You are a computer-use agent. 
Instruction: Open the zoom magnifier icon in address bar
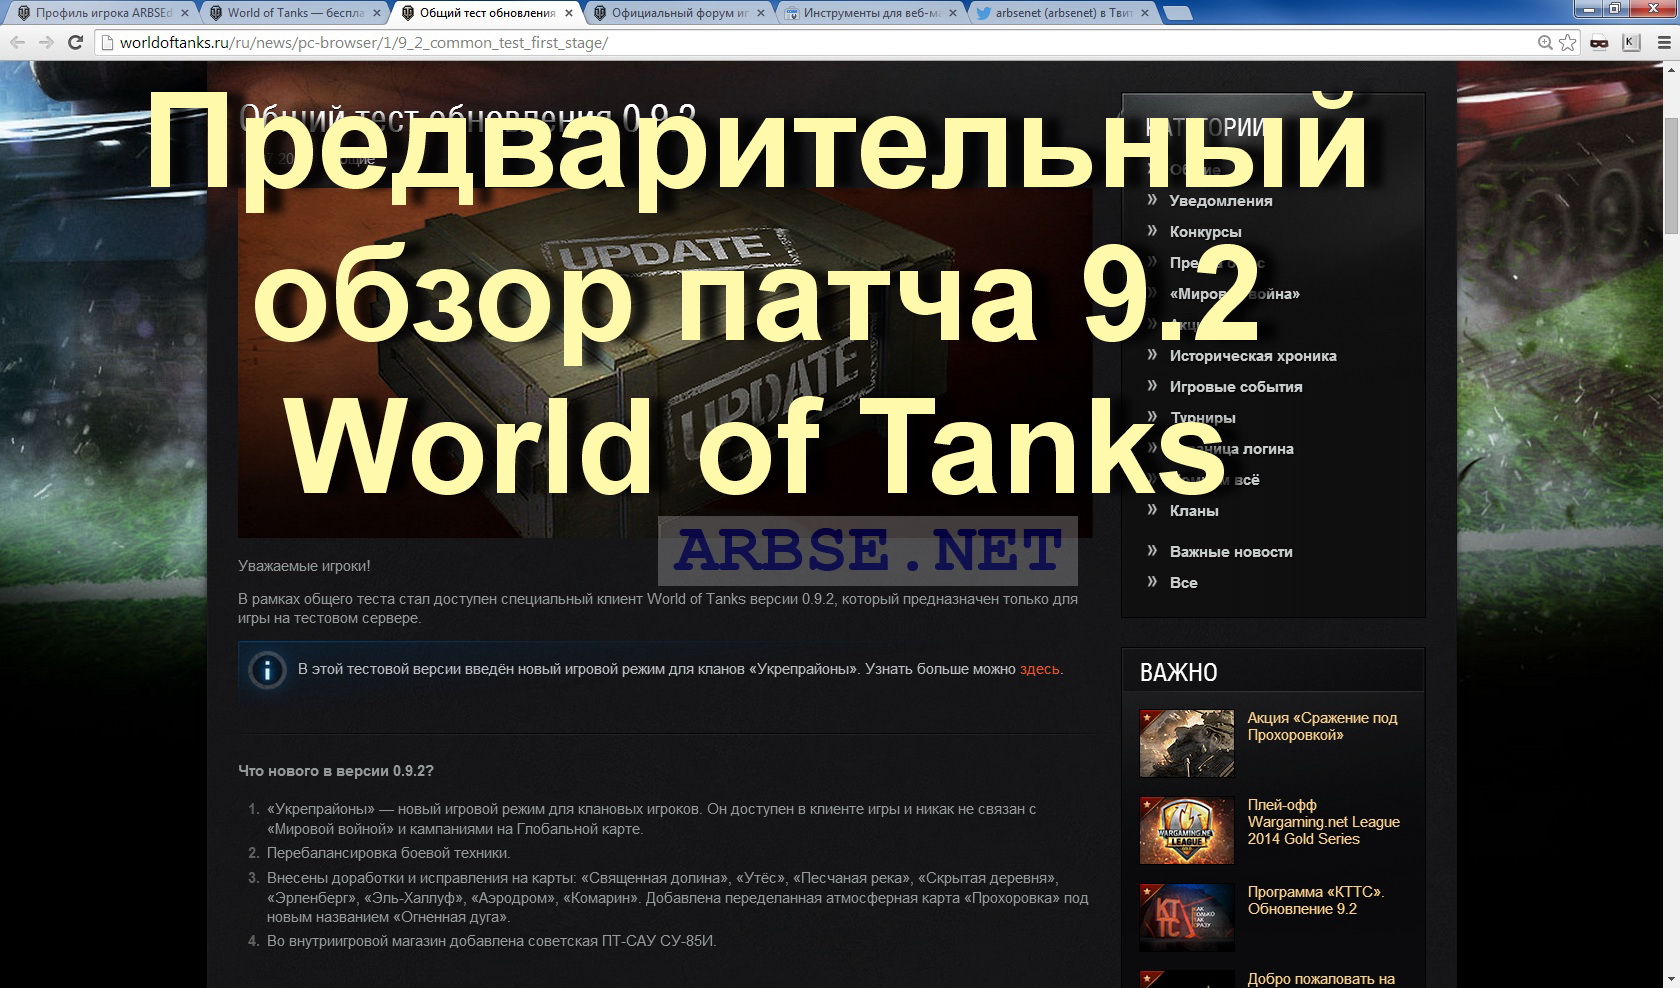click(x=1545, y=42)
